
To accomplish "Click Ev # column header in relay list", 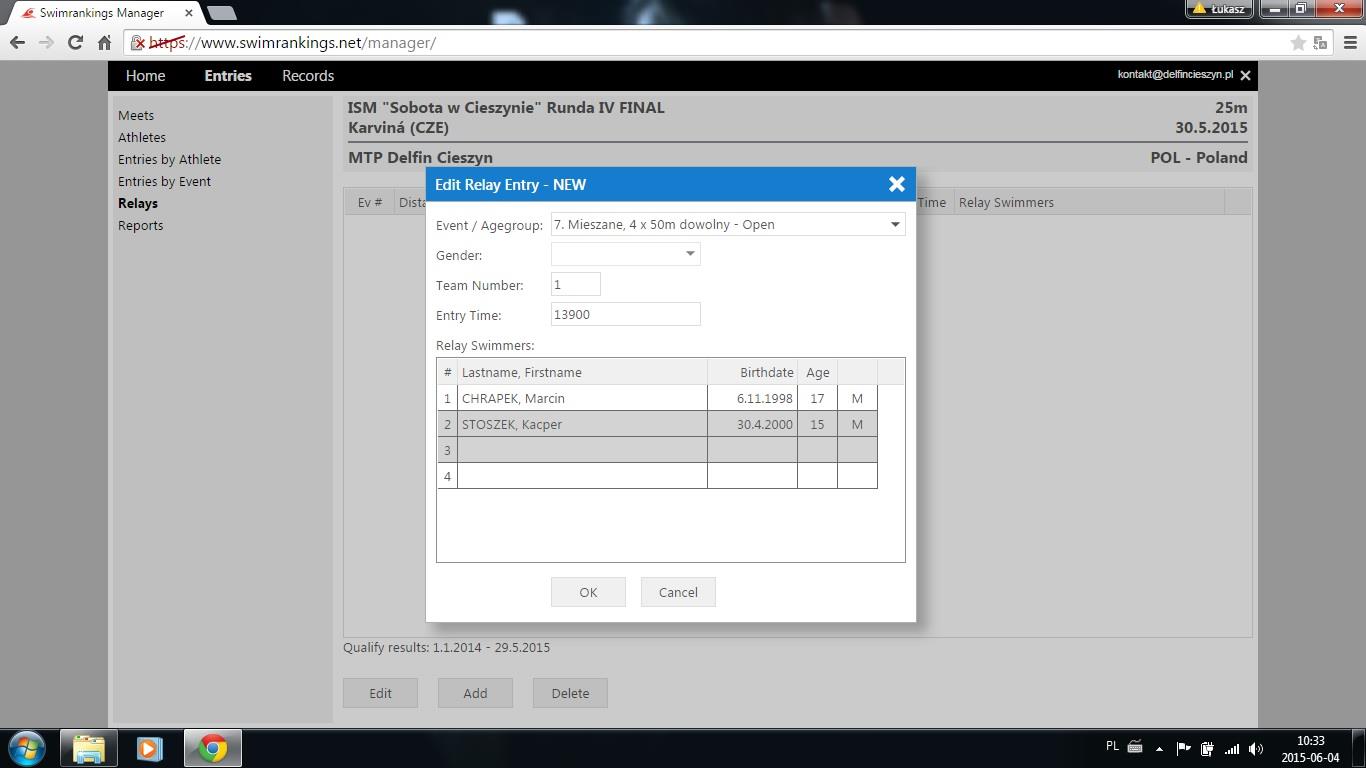I will 370,202.
